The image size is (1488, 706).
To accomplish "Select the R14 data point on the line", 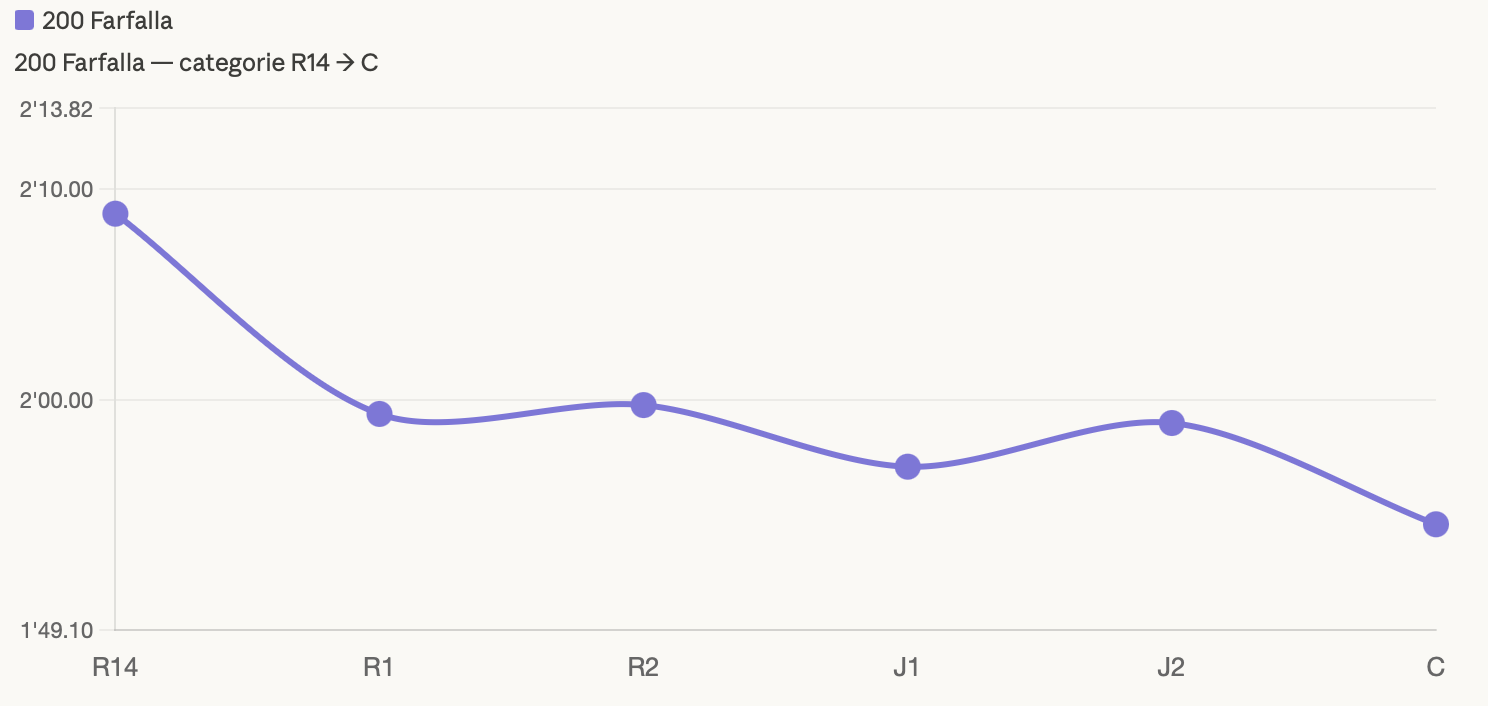I will [x=116, y=214].
